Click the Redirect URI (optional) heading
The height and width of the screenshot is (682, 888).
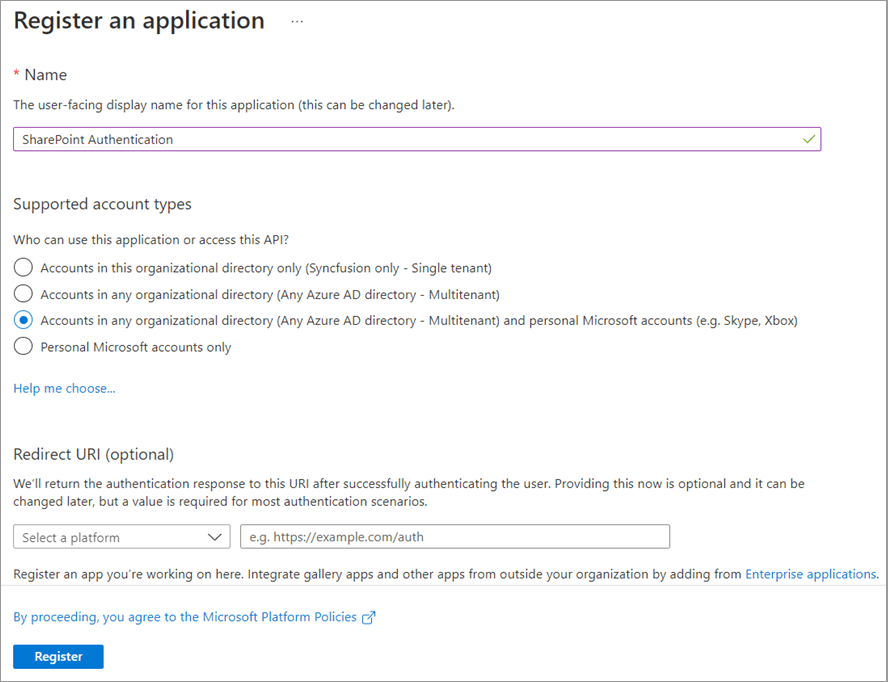point(93,454)
